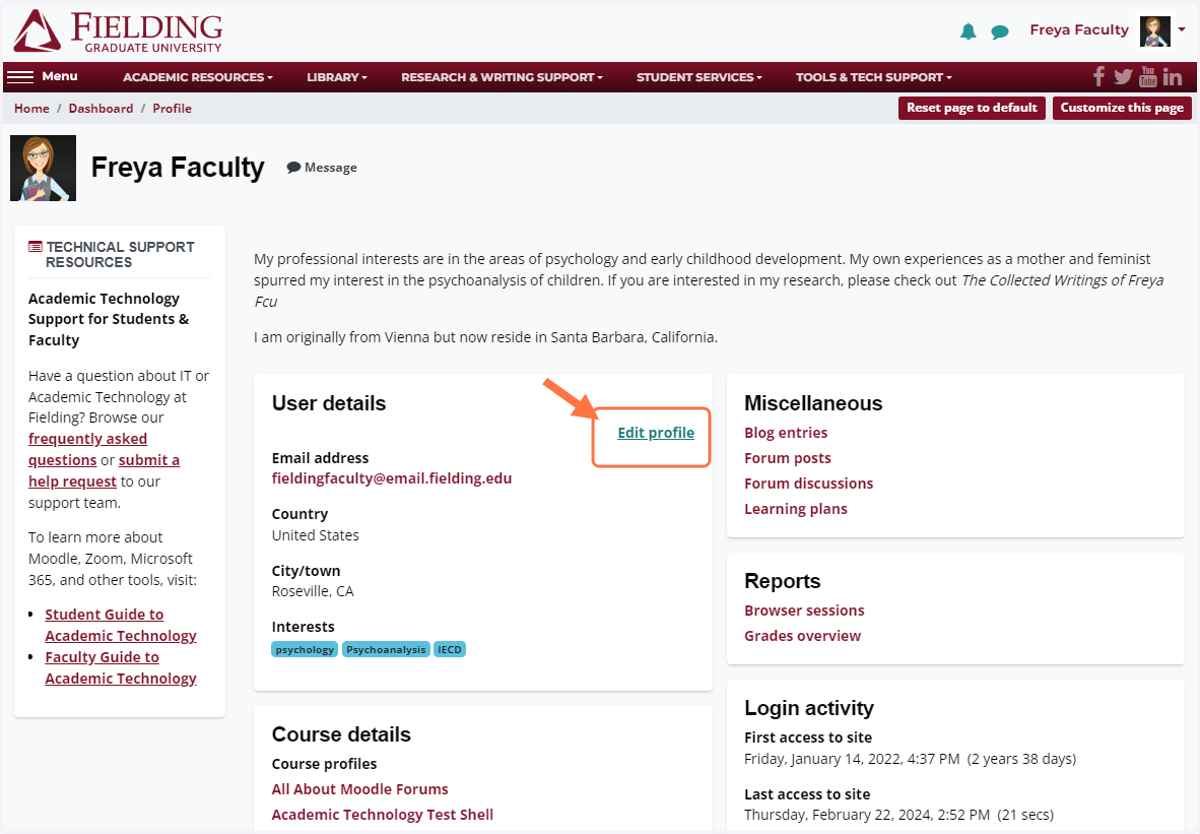
Task: Click the Psychoanalysis interest tag
Action: click(x=386, y=649)
